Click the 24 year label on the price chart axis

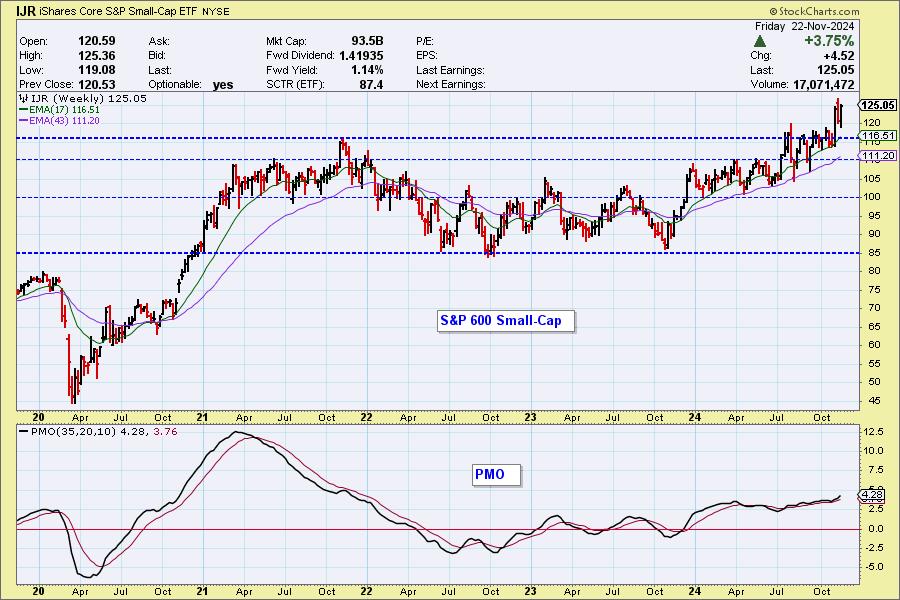click(x=695, y=417)
